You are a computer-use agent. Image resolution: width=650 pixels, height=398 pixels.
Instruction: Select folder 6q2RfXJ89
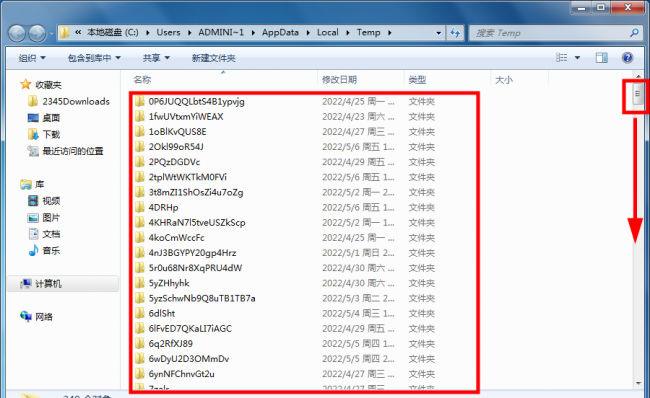(x=171, y=344)
